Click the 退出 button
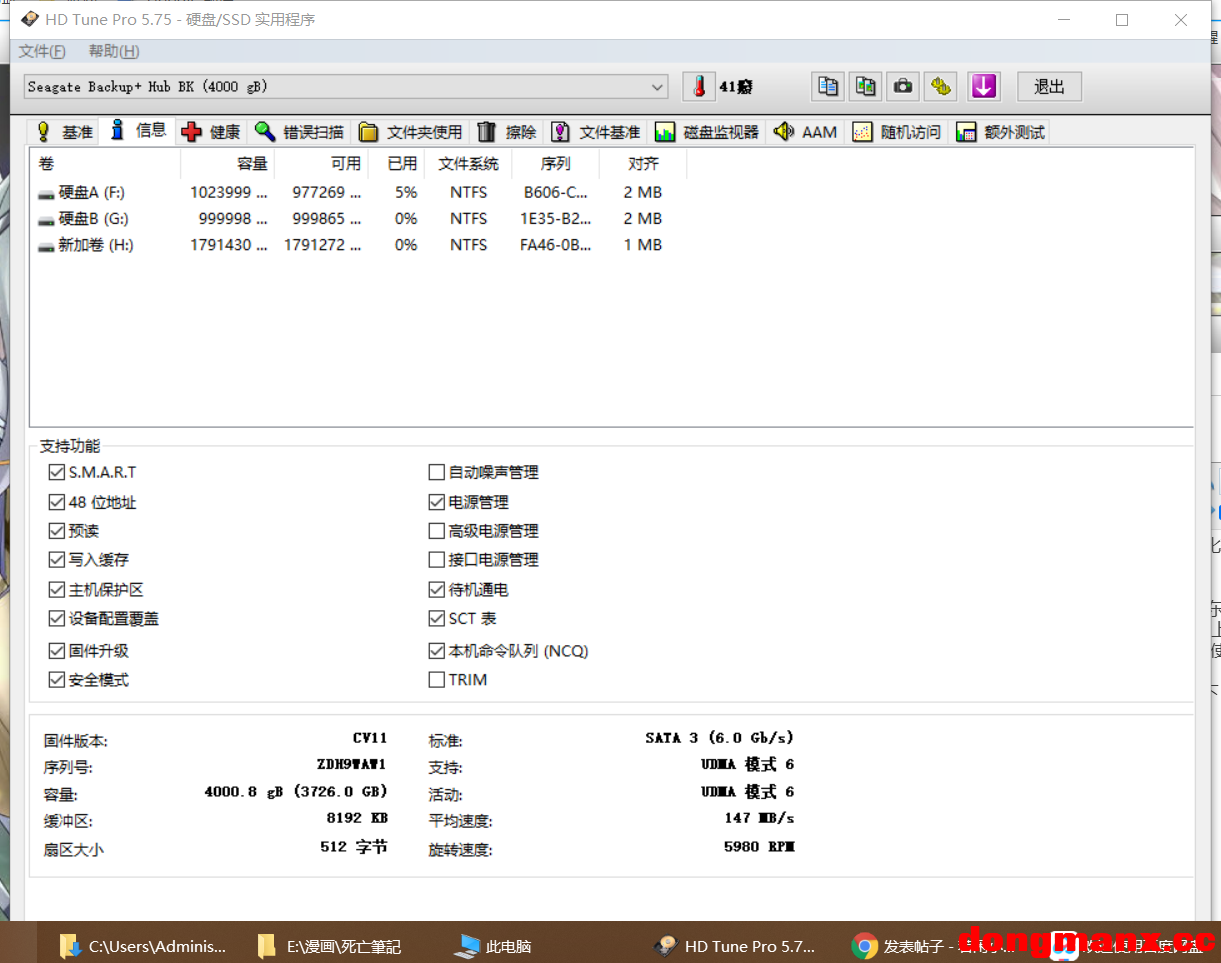Screen dimensions: 1221x963 [x=1049, y=87]
